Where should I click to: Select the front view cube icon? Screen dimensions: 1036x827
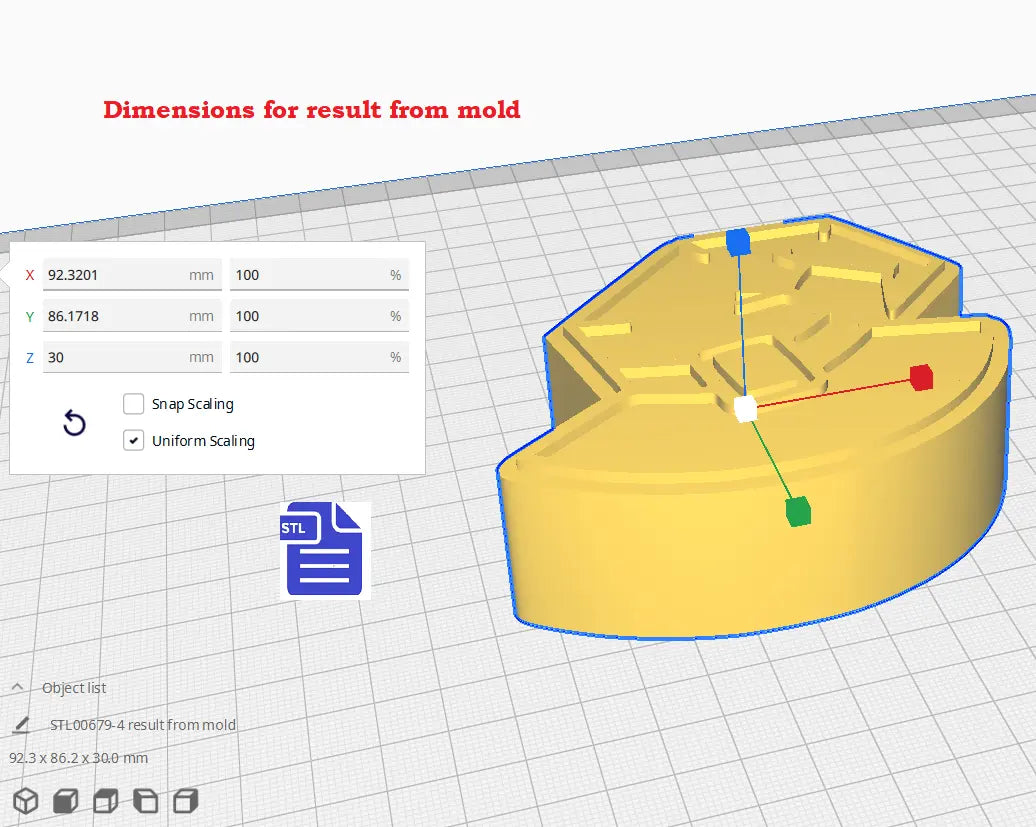pyautogui.click(x=65, y=800)
